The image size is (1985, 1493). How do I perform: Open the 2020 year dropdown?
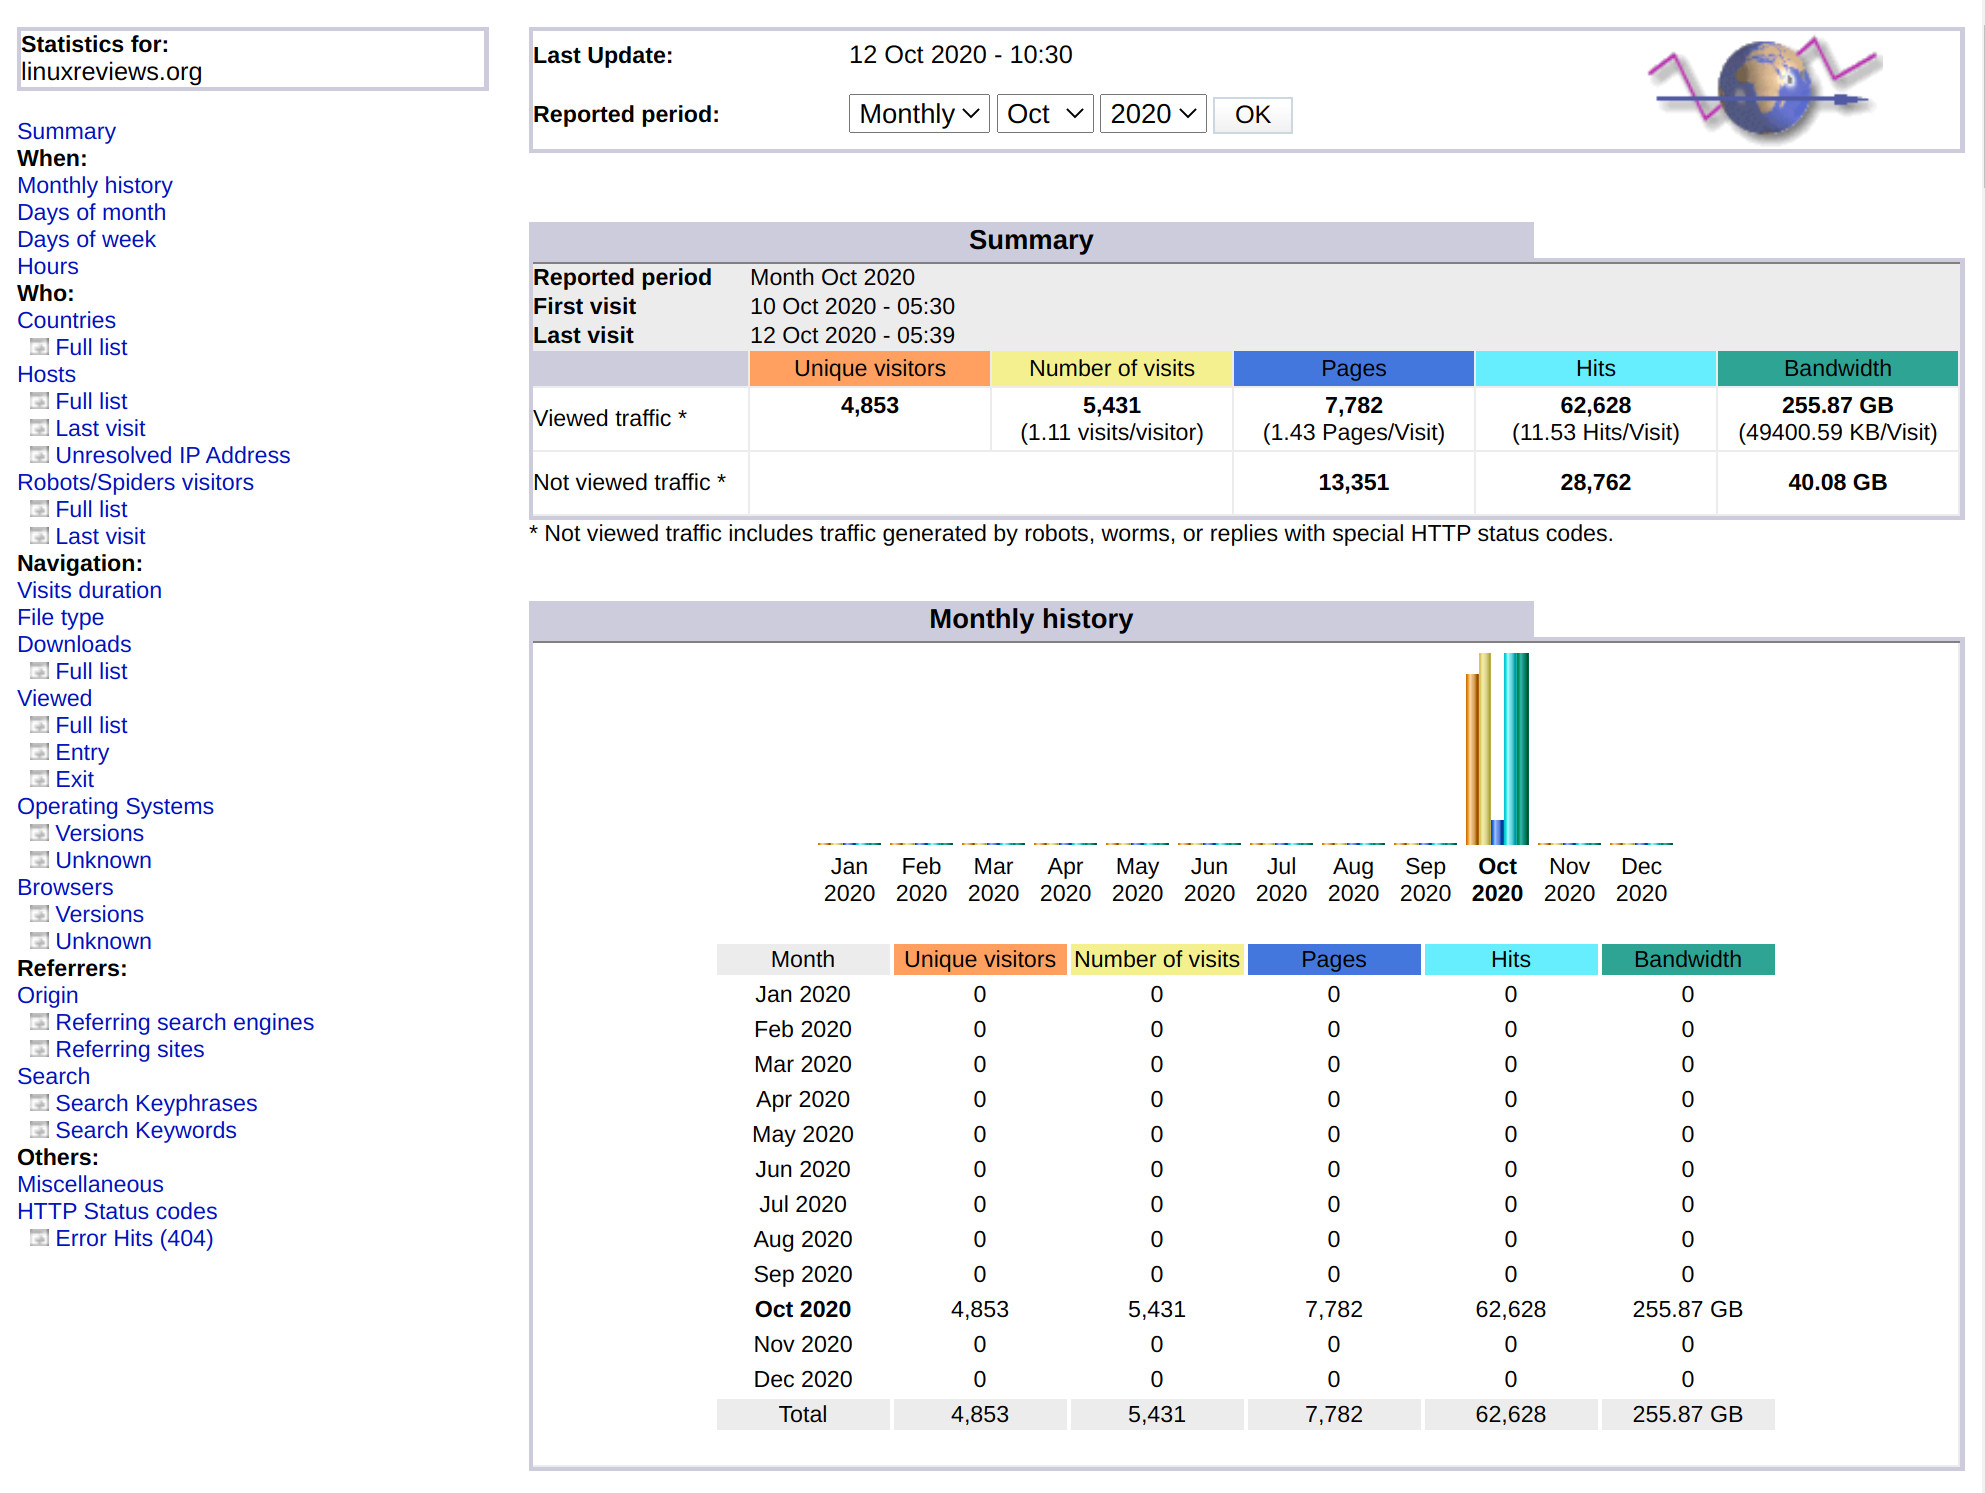click(x=1152, y=114)
